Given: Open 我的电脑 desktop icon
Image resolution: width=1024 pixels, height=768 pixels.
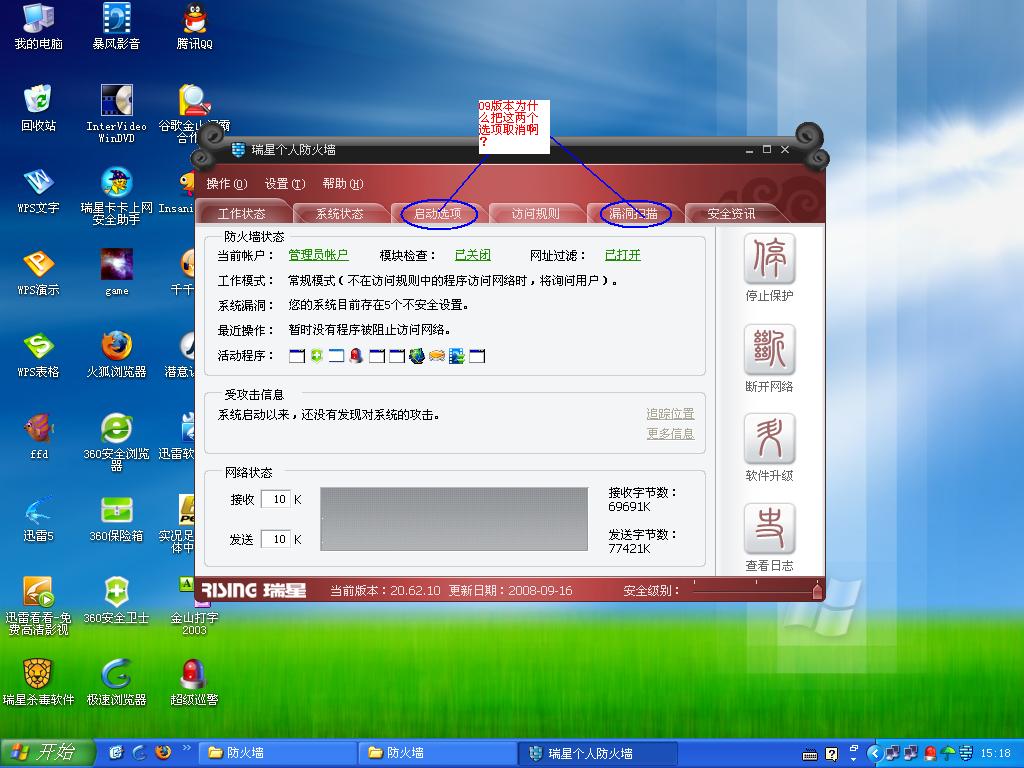Looking at the screenshot, I should click(39, 27).
